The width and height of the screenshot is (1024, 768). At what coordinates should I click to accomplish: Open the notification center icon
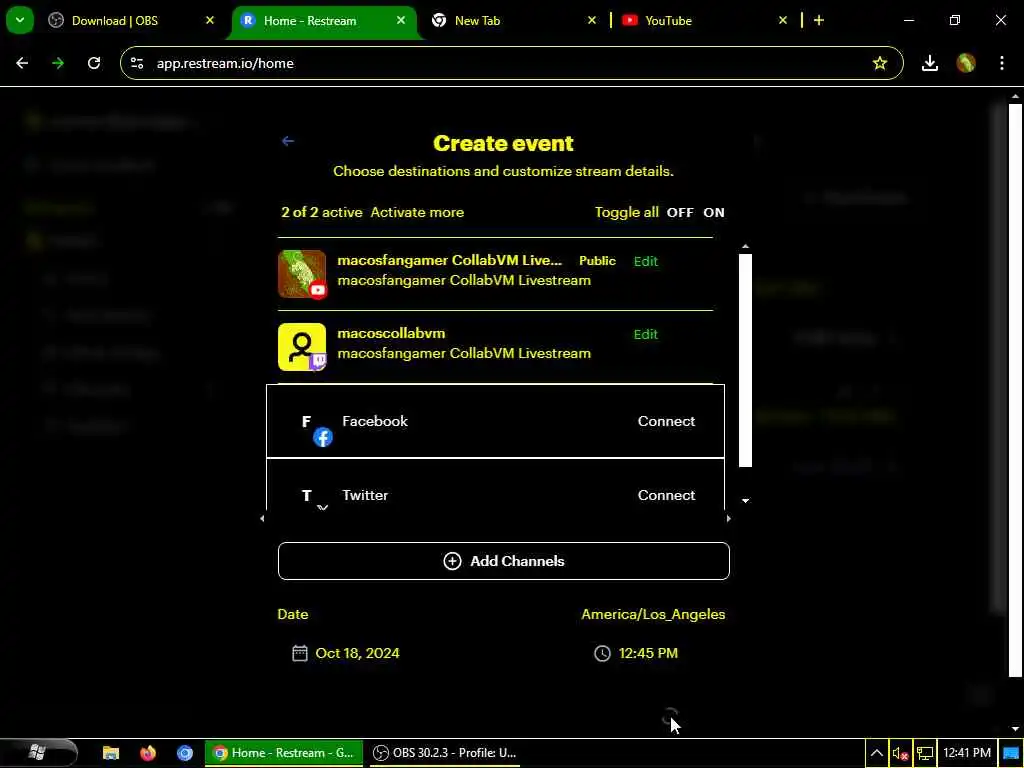1011,754
